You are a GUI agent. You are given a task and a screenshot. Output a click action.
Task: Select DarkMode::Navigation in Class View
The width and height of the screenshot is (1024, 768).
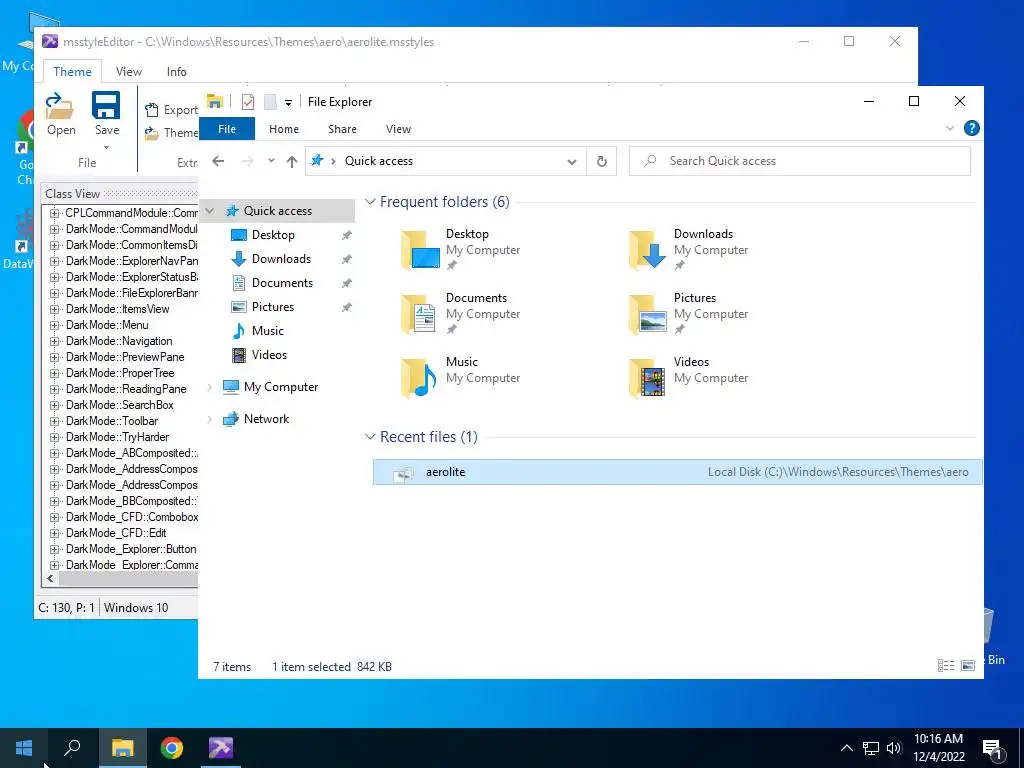point(119,341)
